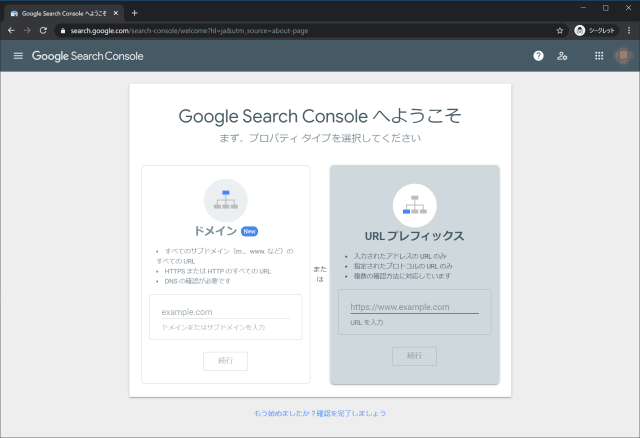Screen dimensions: 640x438
Task: Click the Google Search Console header logo
Action: pyautogui.click(x=88, y=56)
